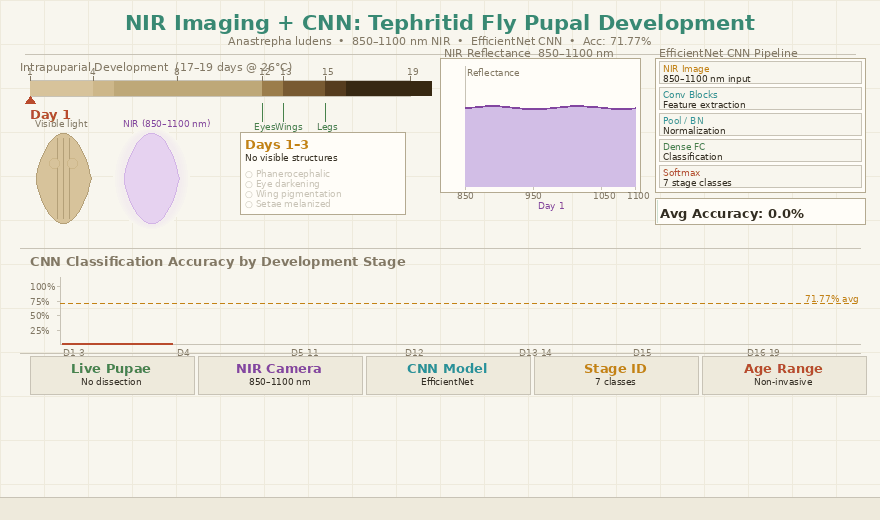Click the Avg Accuracy readout box

coord(760,211)
